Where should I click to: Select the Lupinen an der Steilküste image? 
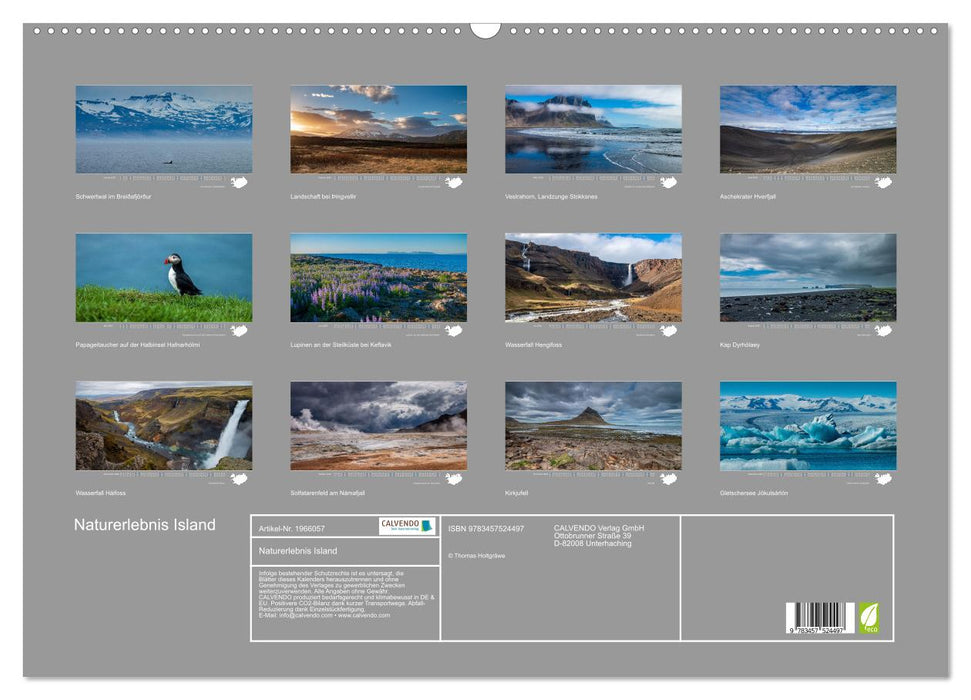coord(375,278)
